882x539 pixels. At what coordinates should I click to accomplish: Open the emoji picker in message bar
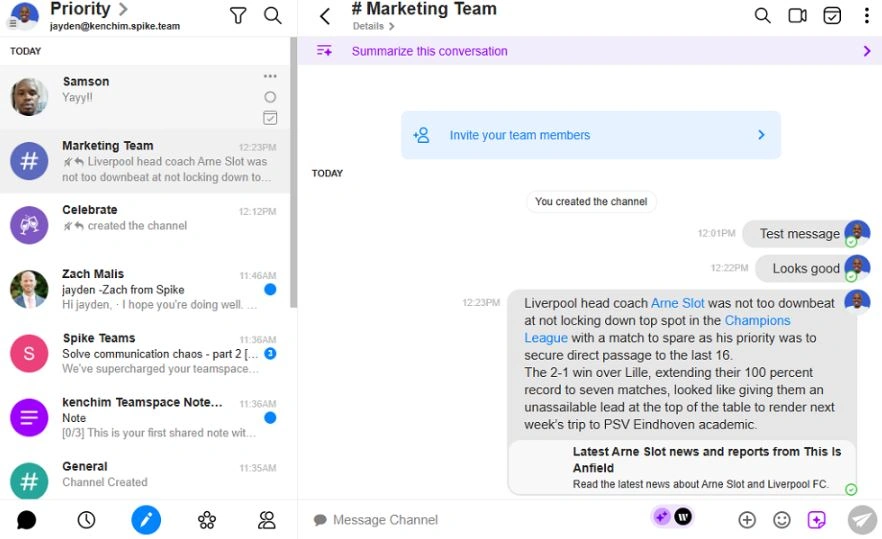tap(782, 519)
